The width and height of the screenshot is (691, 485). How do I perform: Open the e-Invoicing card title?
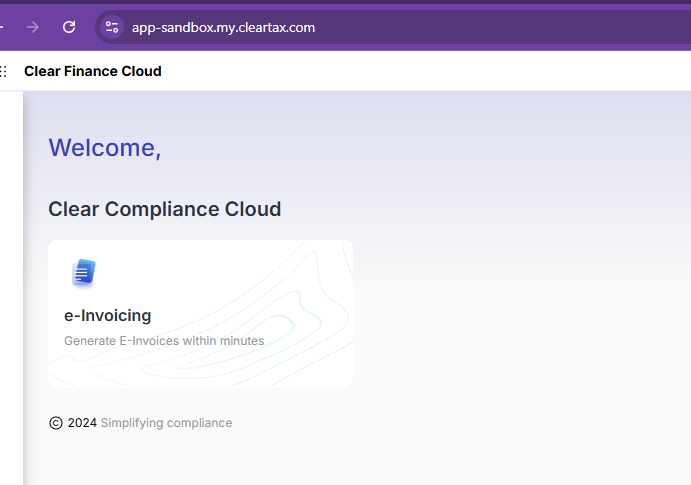(107, 315)
